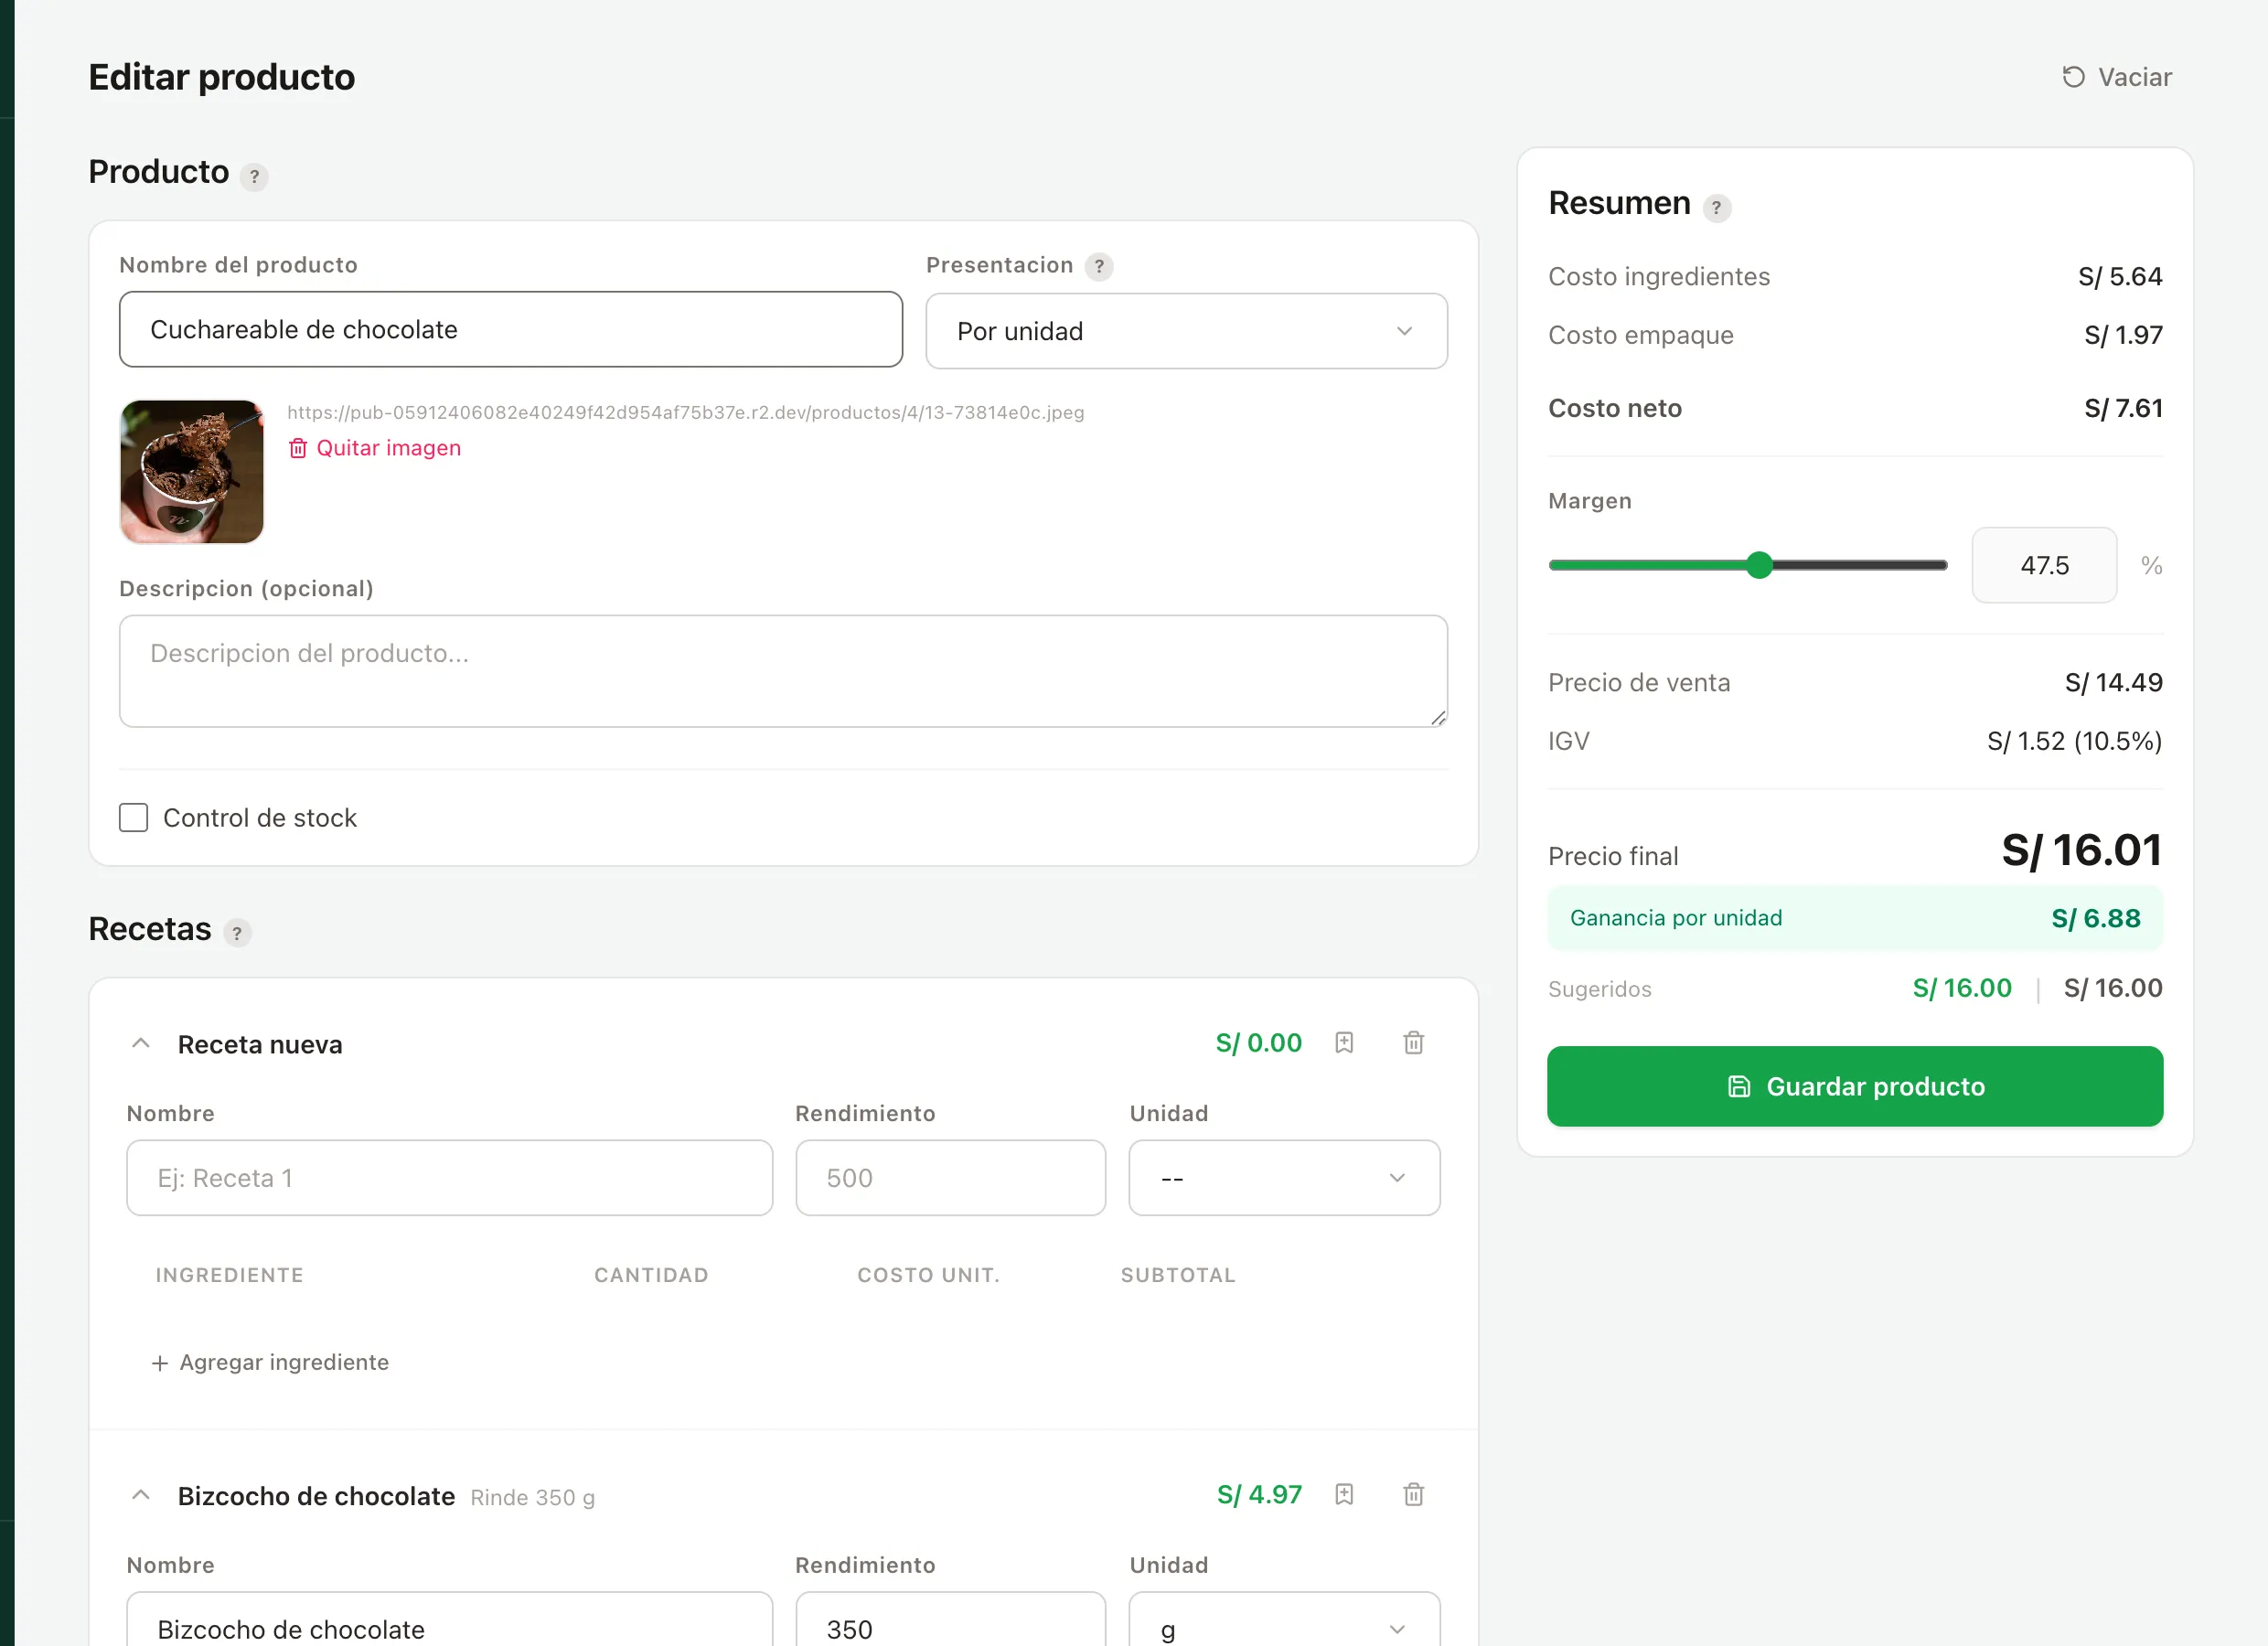This screenshot has height=1646, width=2268.
Task: Click the Descripcion text area
Action: (x=783, y=671)
